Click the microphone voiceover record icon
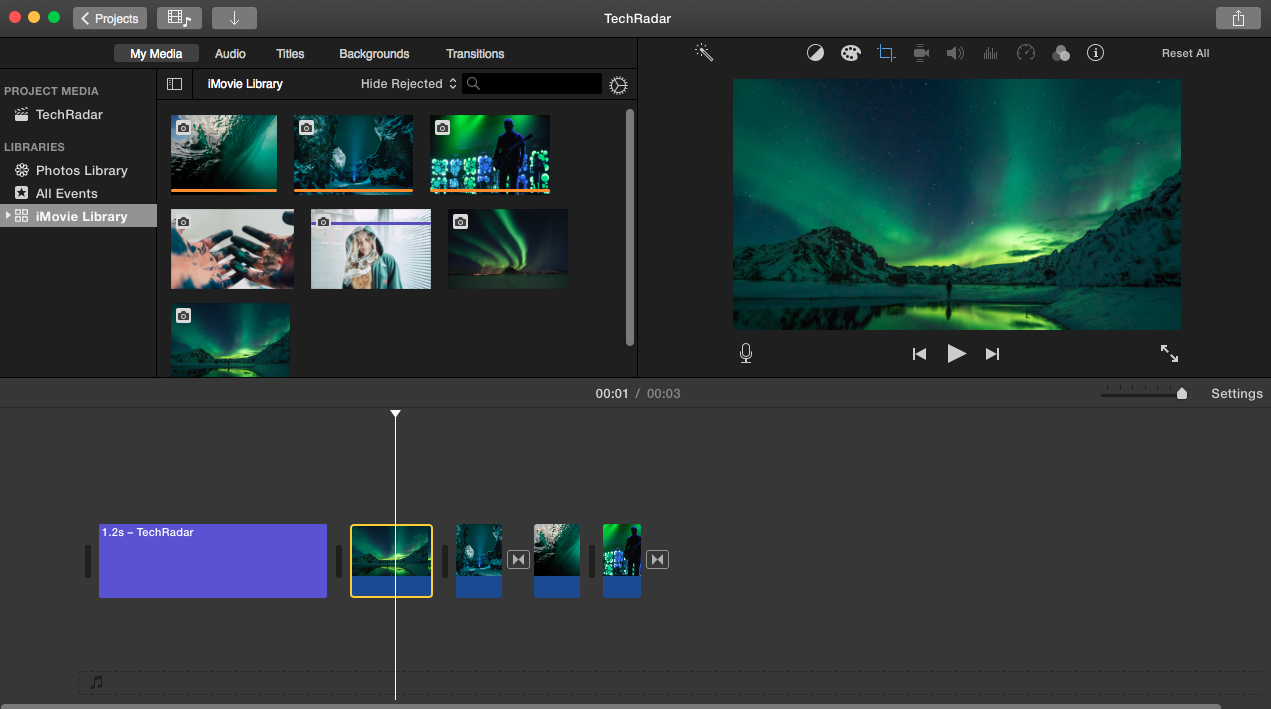The width and height of the screenshot is (1271, 709). click(x=746, y=353)
